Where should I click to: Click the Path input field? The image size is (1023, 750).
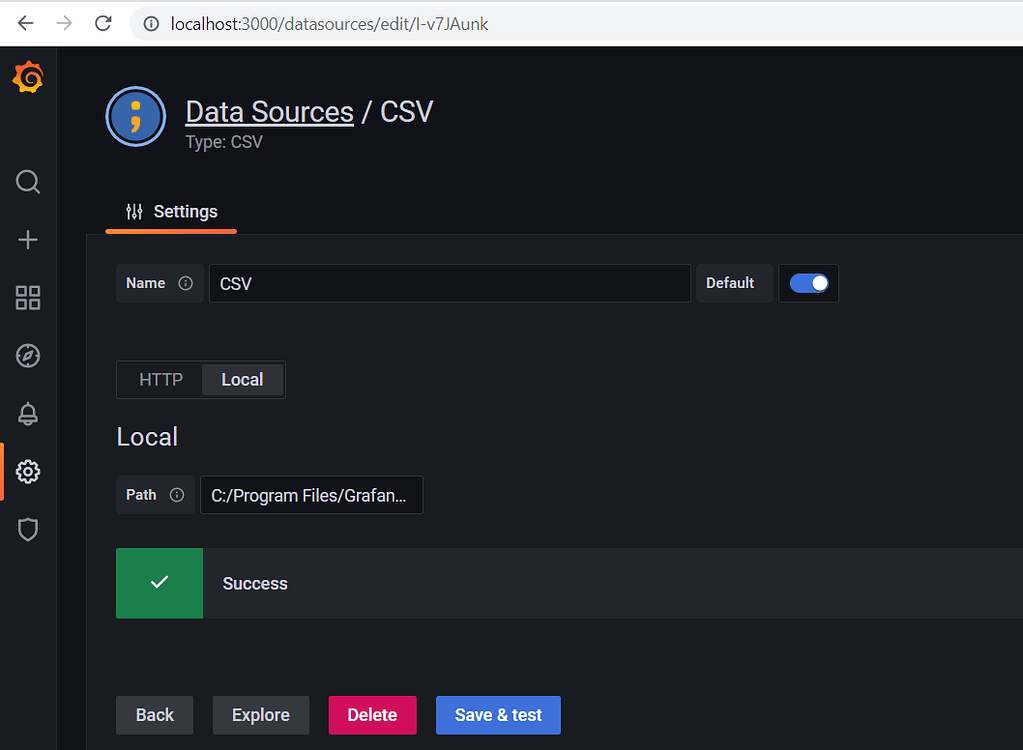pyautogui.click(x=311, y=495)
